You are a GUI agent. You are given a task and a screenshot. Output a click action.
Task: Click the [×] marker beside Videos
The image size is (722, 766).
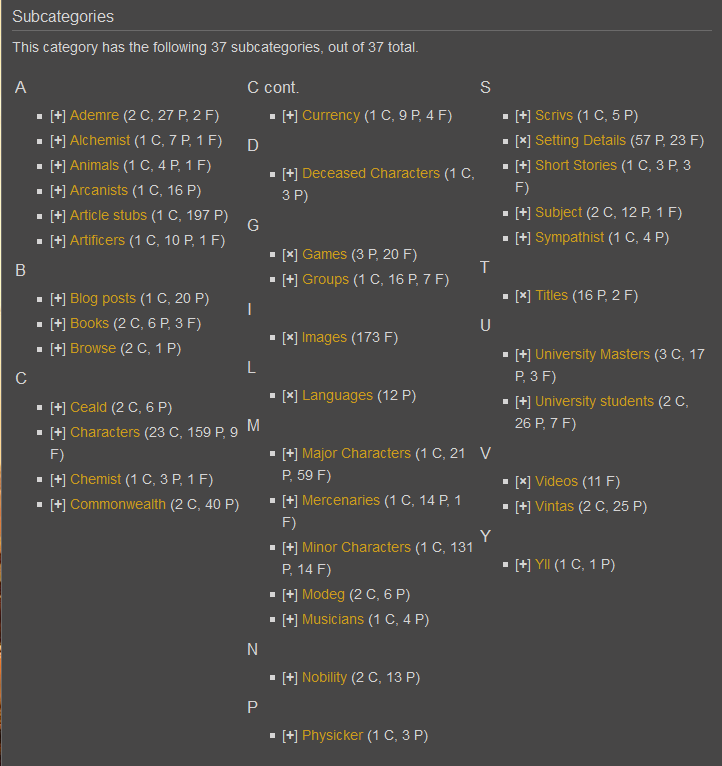[x=522, y=482]
